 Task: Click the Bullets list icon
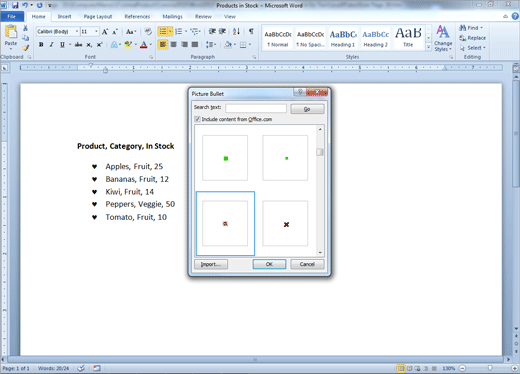click(x=163, y=32)
